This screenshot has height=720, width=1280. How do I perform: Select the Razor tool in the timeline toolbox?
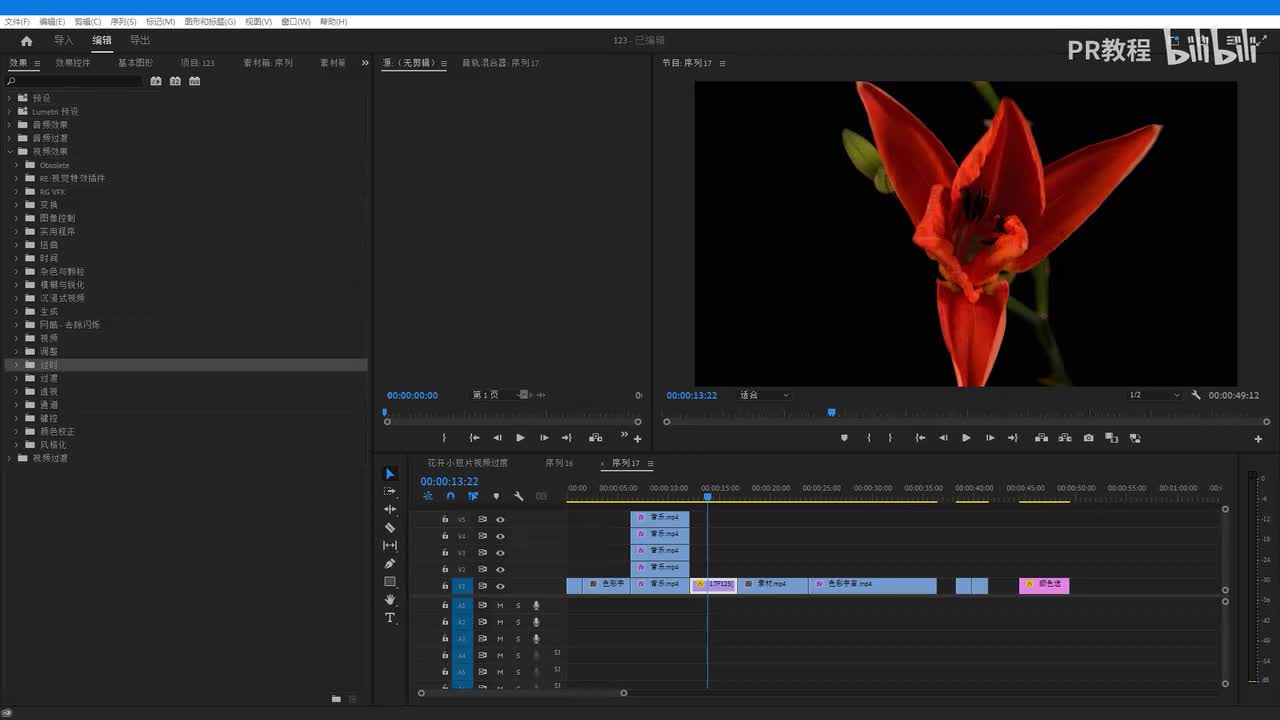tap(390, 528)
